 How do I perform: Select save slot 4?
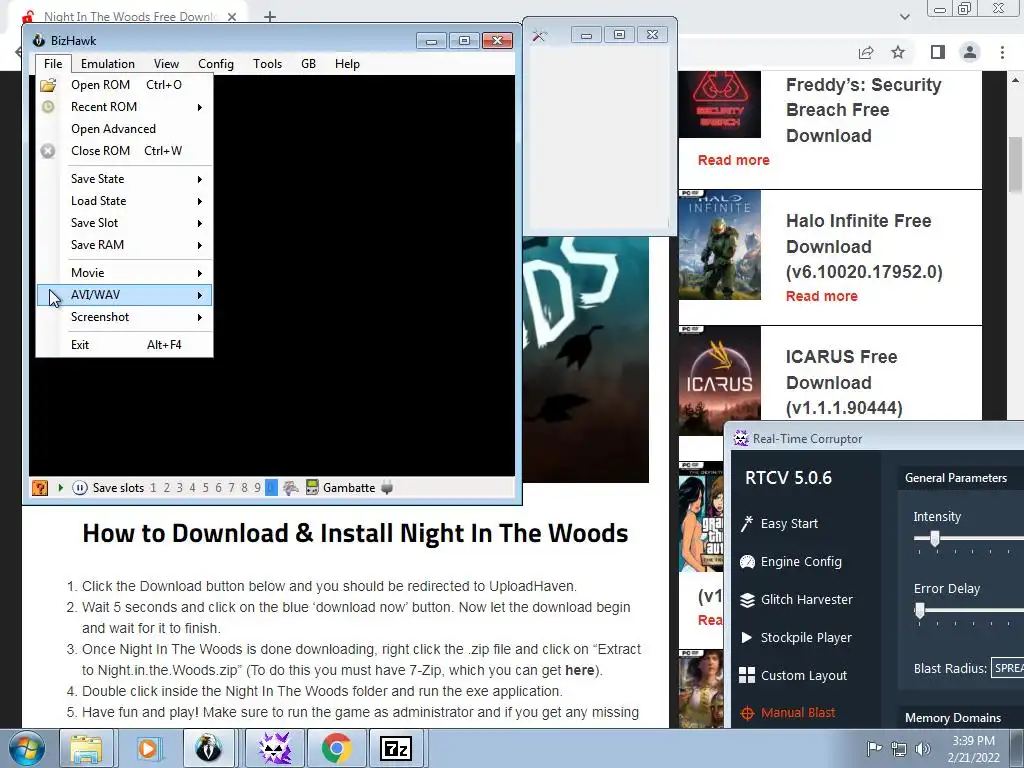coord(193,488)
